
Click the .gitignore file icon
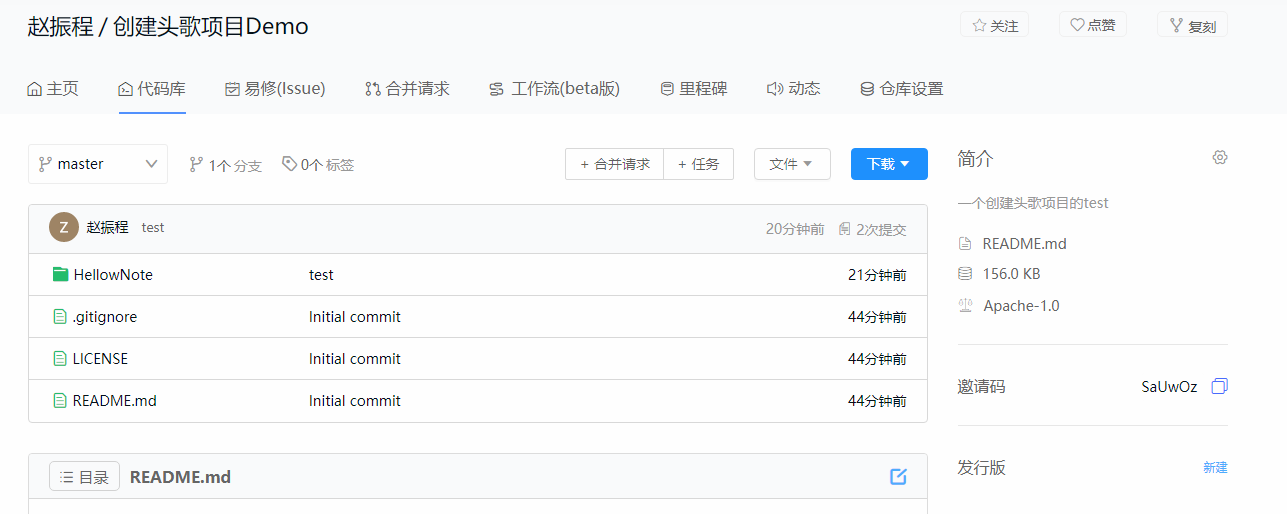pos(60,316)
